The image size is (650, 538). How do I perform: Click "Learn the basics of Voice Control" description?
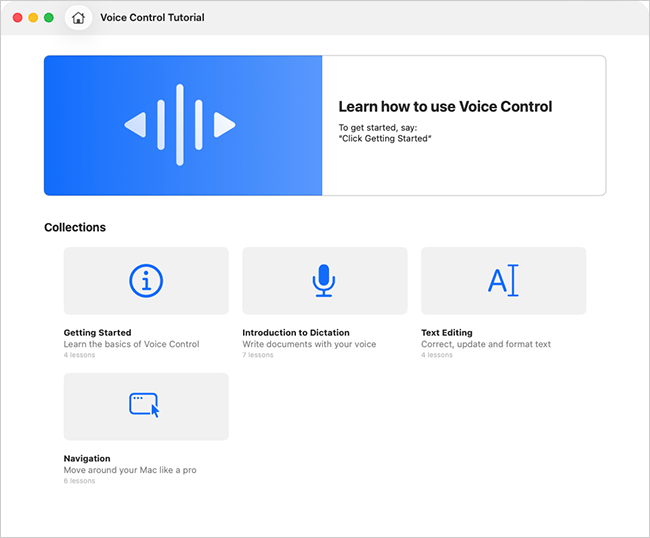[131, 344]
